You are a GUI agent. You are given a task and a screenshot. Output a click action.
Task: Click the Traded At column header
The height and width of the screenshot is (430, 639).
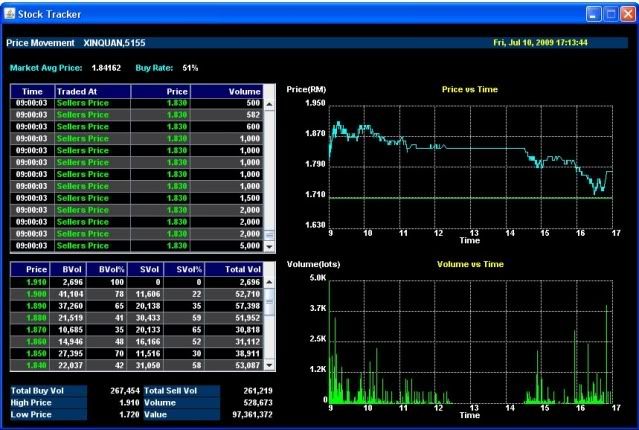pos(78,90)
